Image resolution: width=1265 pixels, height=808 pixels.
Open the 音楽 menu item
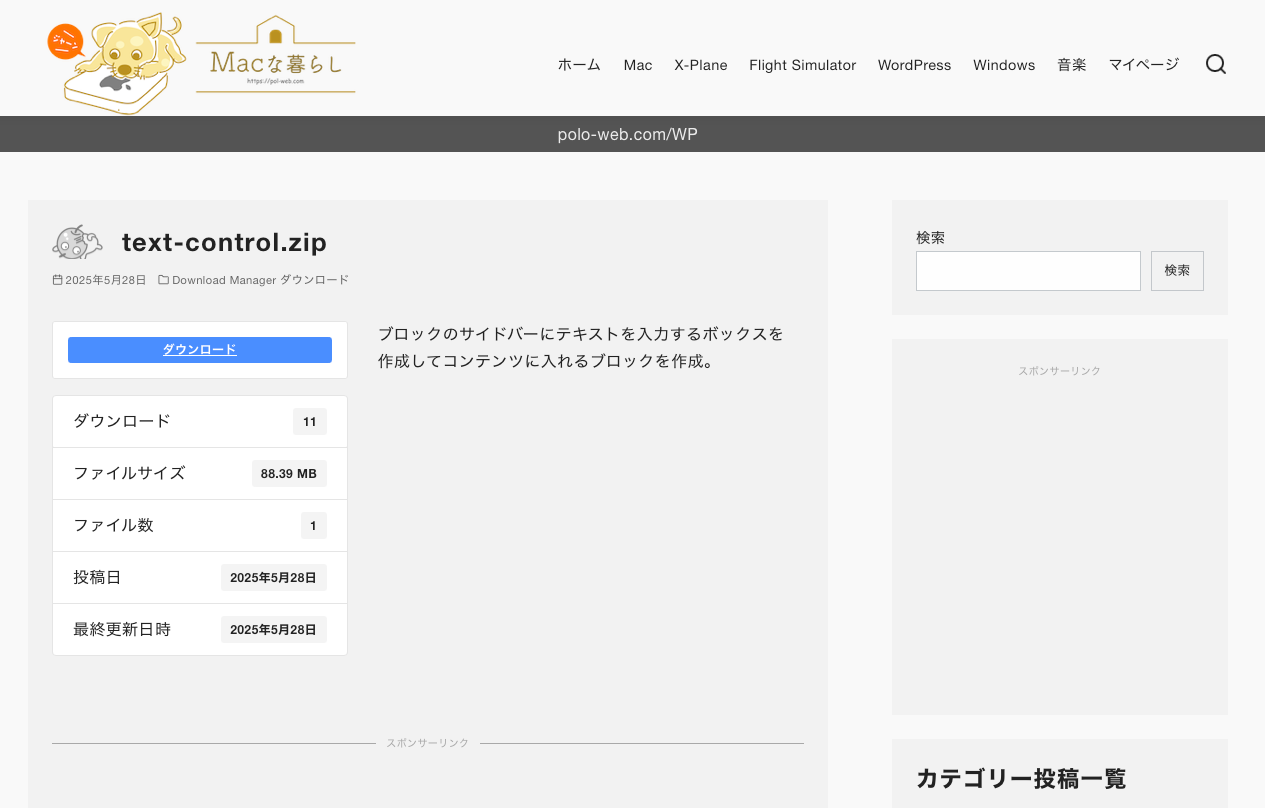[1071, 65]
